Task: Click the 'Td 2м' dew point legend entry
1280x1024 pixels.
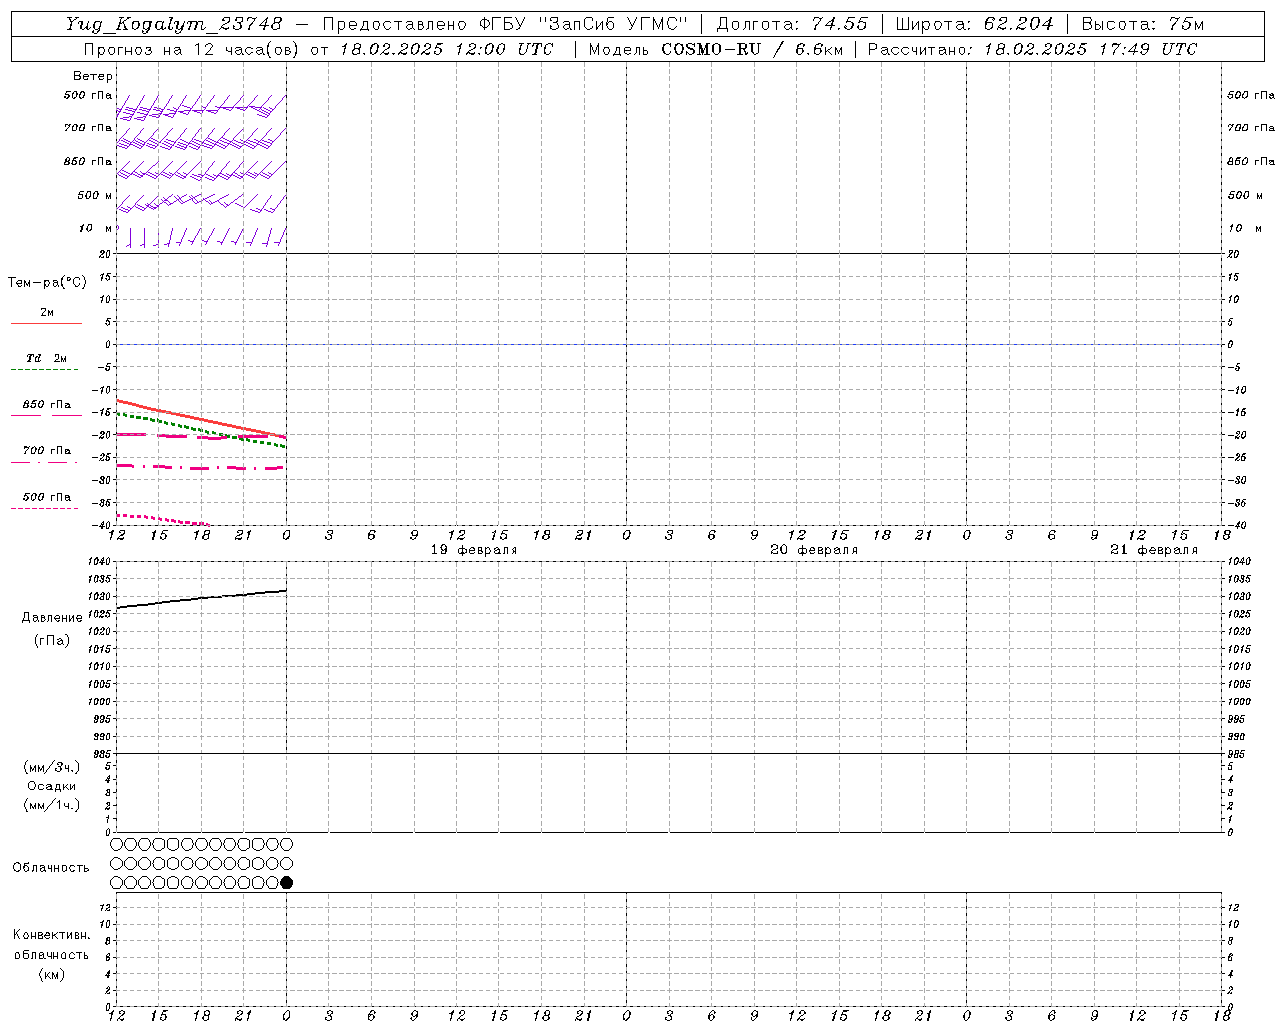Action: click(x=47, y=358)
